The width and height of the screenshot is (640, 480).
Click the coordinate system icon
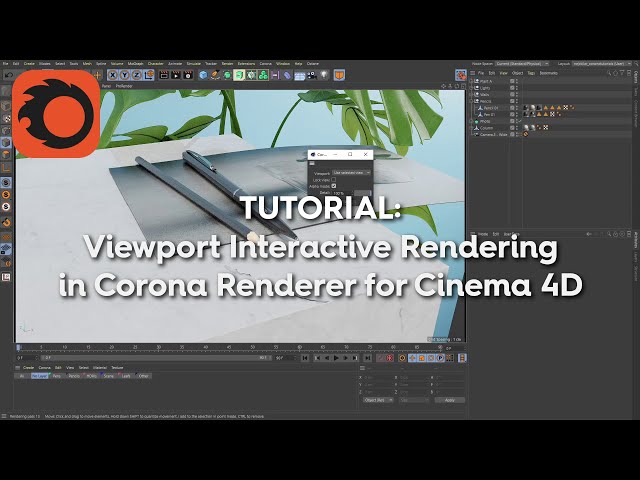[149, 75]
